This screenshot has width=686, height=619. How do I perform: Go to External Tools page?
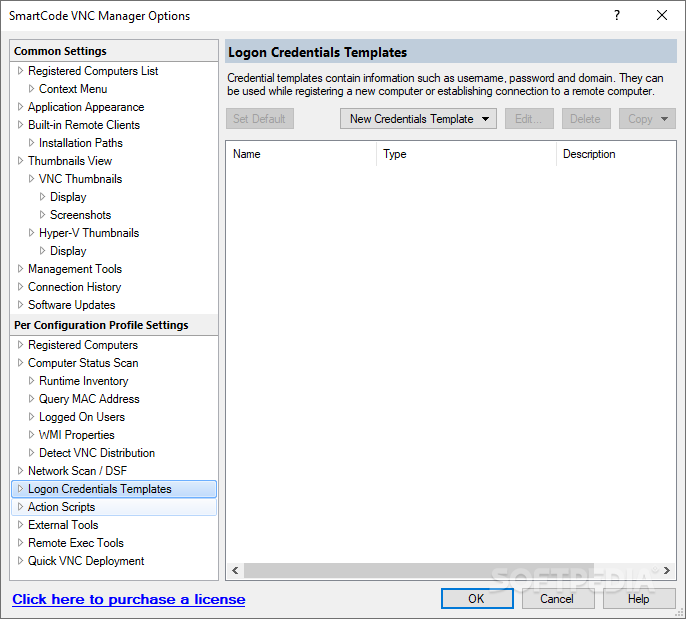tap(63, 525)
